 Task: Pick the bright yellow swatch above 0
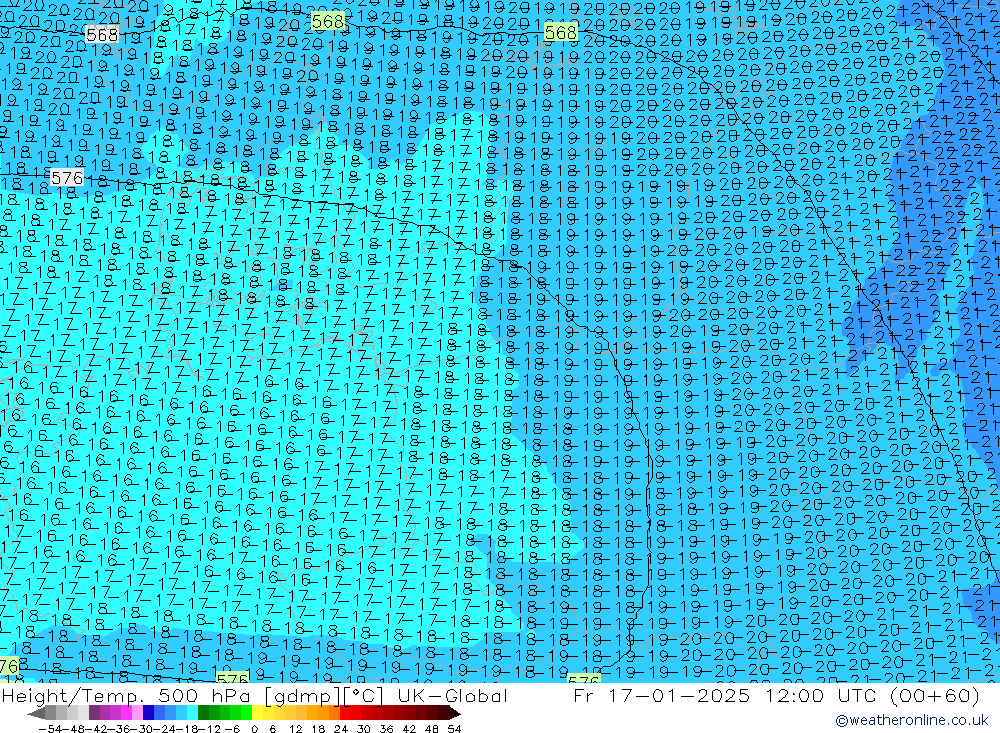pos(257,713)
